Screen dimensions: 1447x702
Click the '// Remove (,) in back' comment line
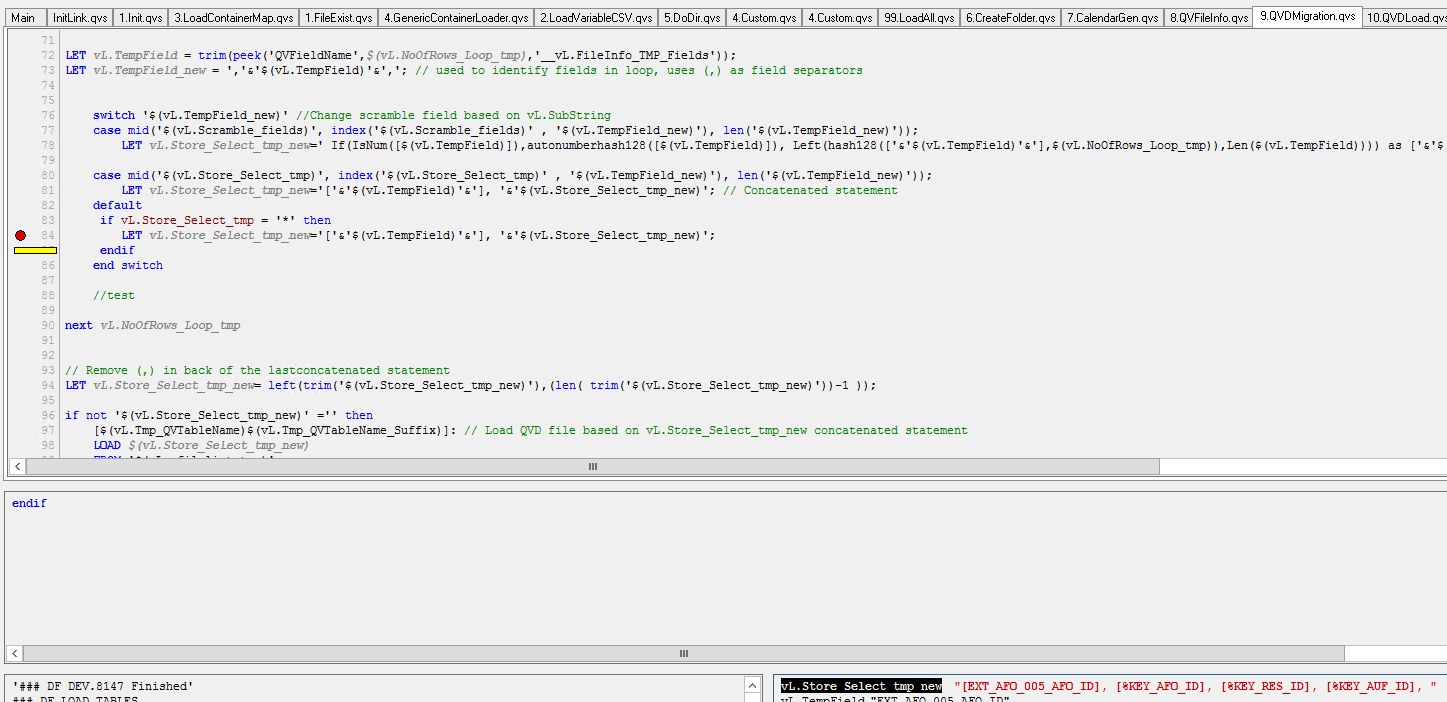pos(257,370)
